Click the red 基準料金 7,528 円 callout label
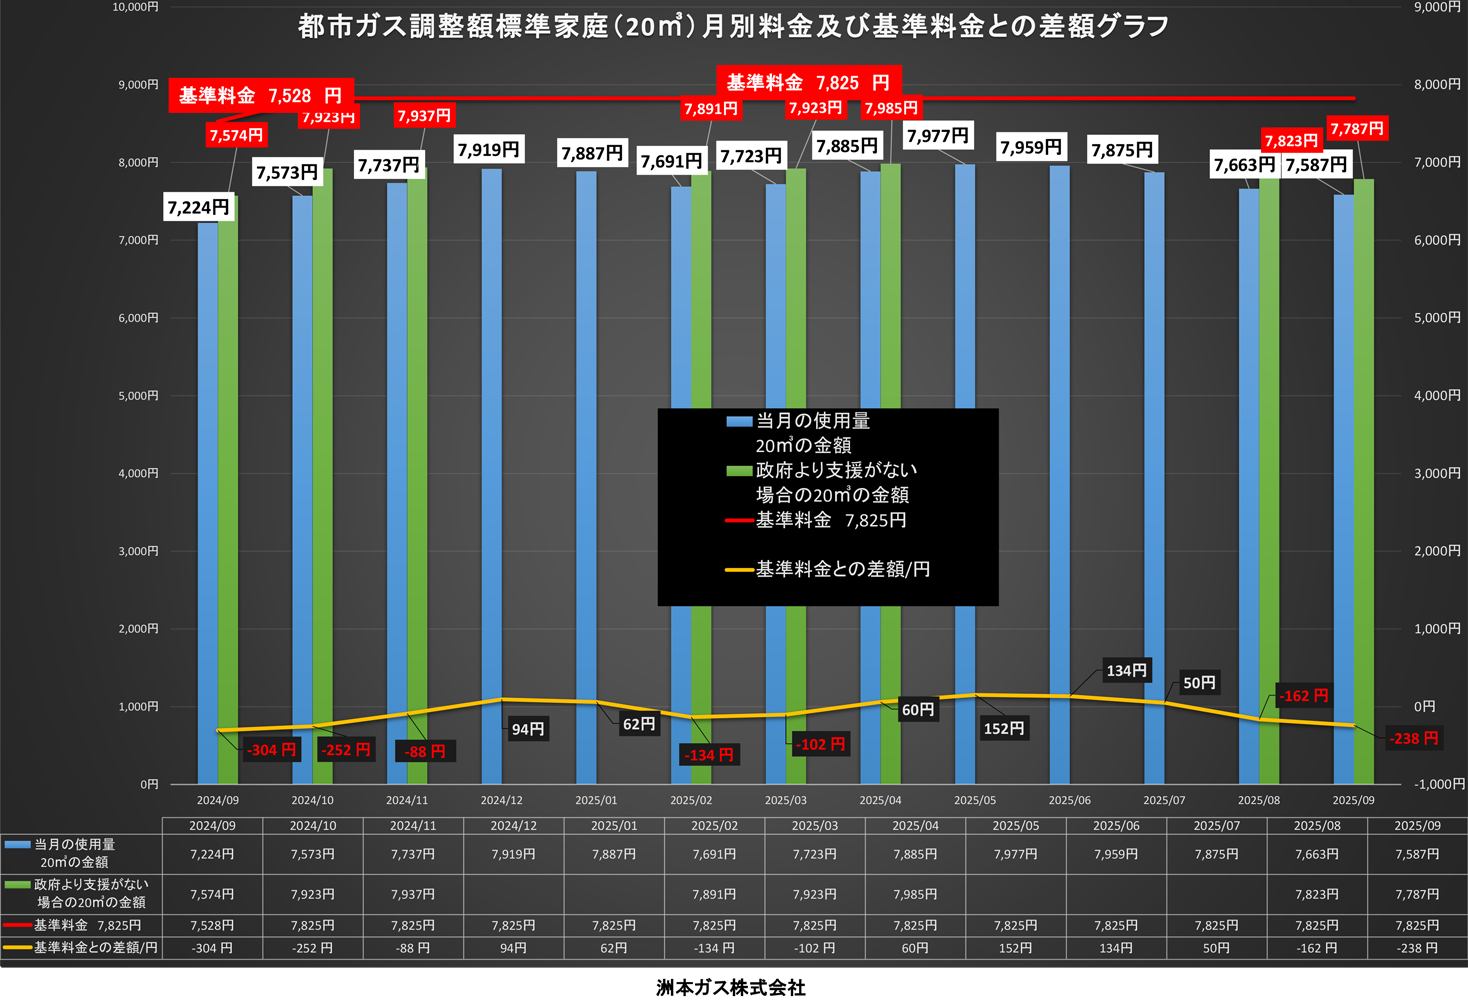This screenshot has width=1468, height=1000. coord(260,96)
